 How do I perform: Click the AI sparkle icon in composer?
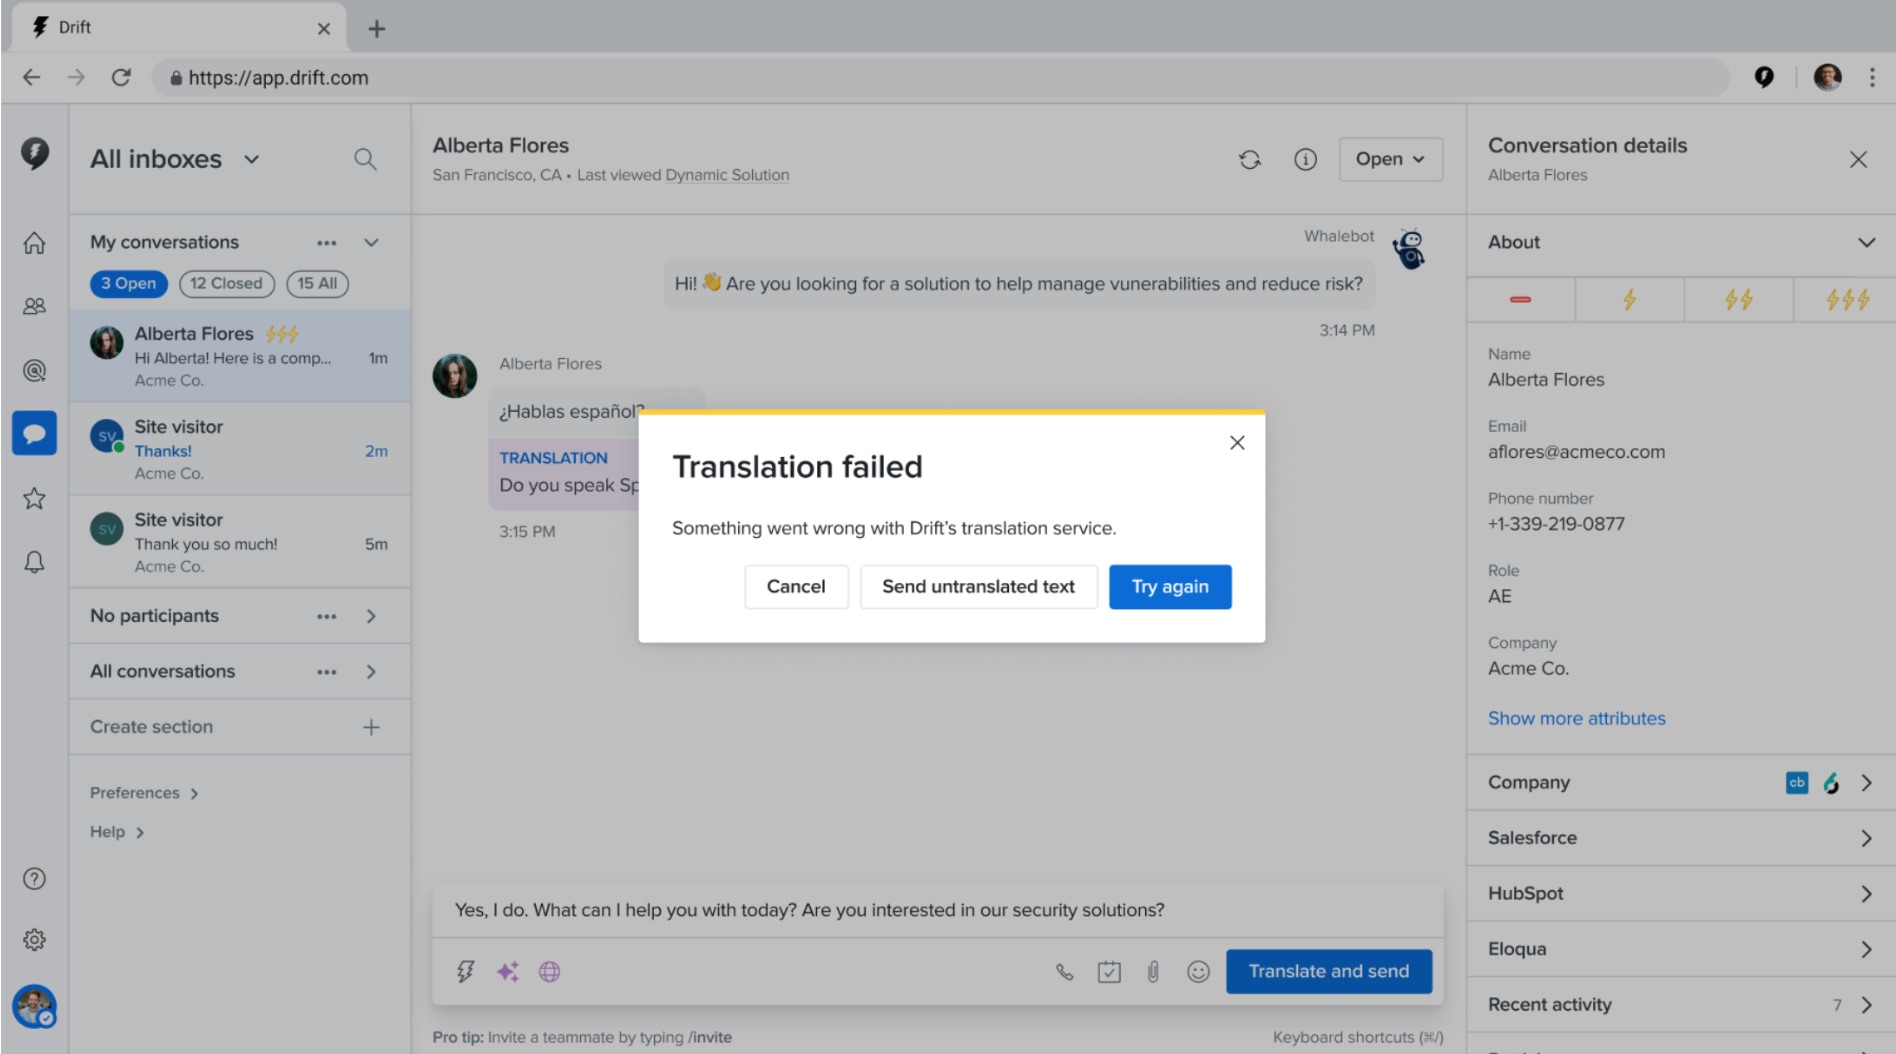point(508,971)
